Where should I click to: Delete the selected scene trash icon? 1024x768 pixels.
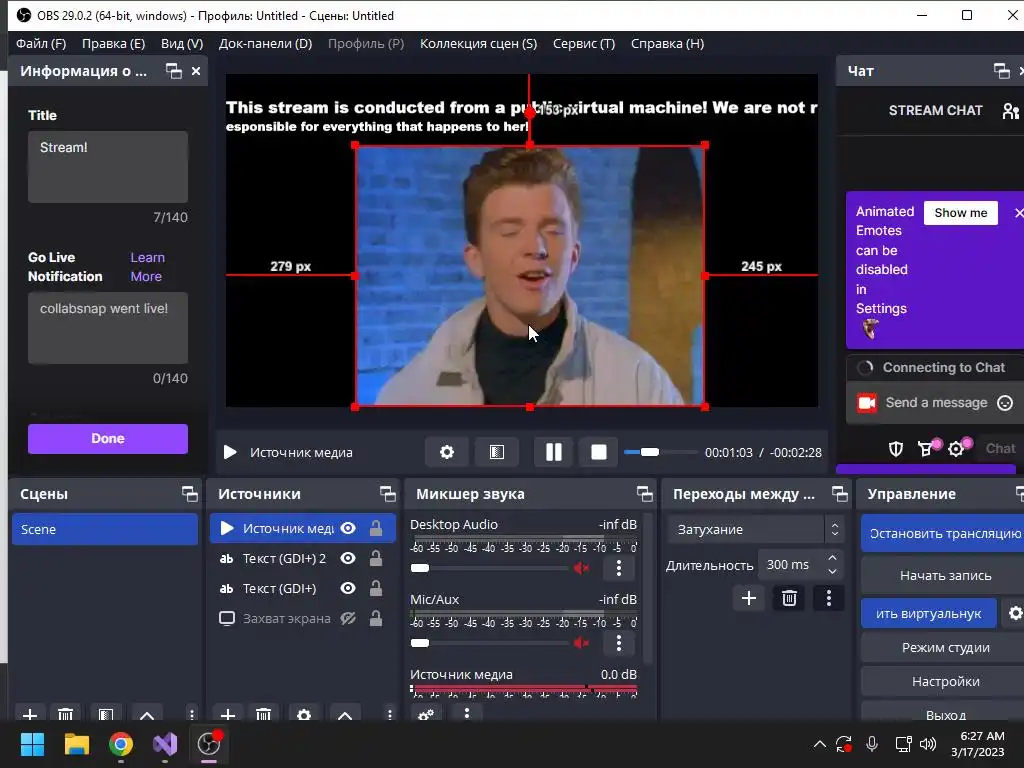click(65, 714)
